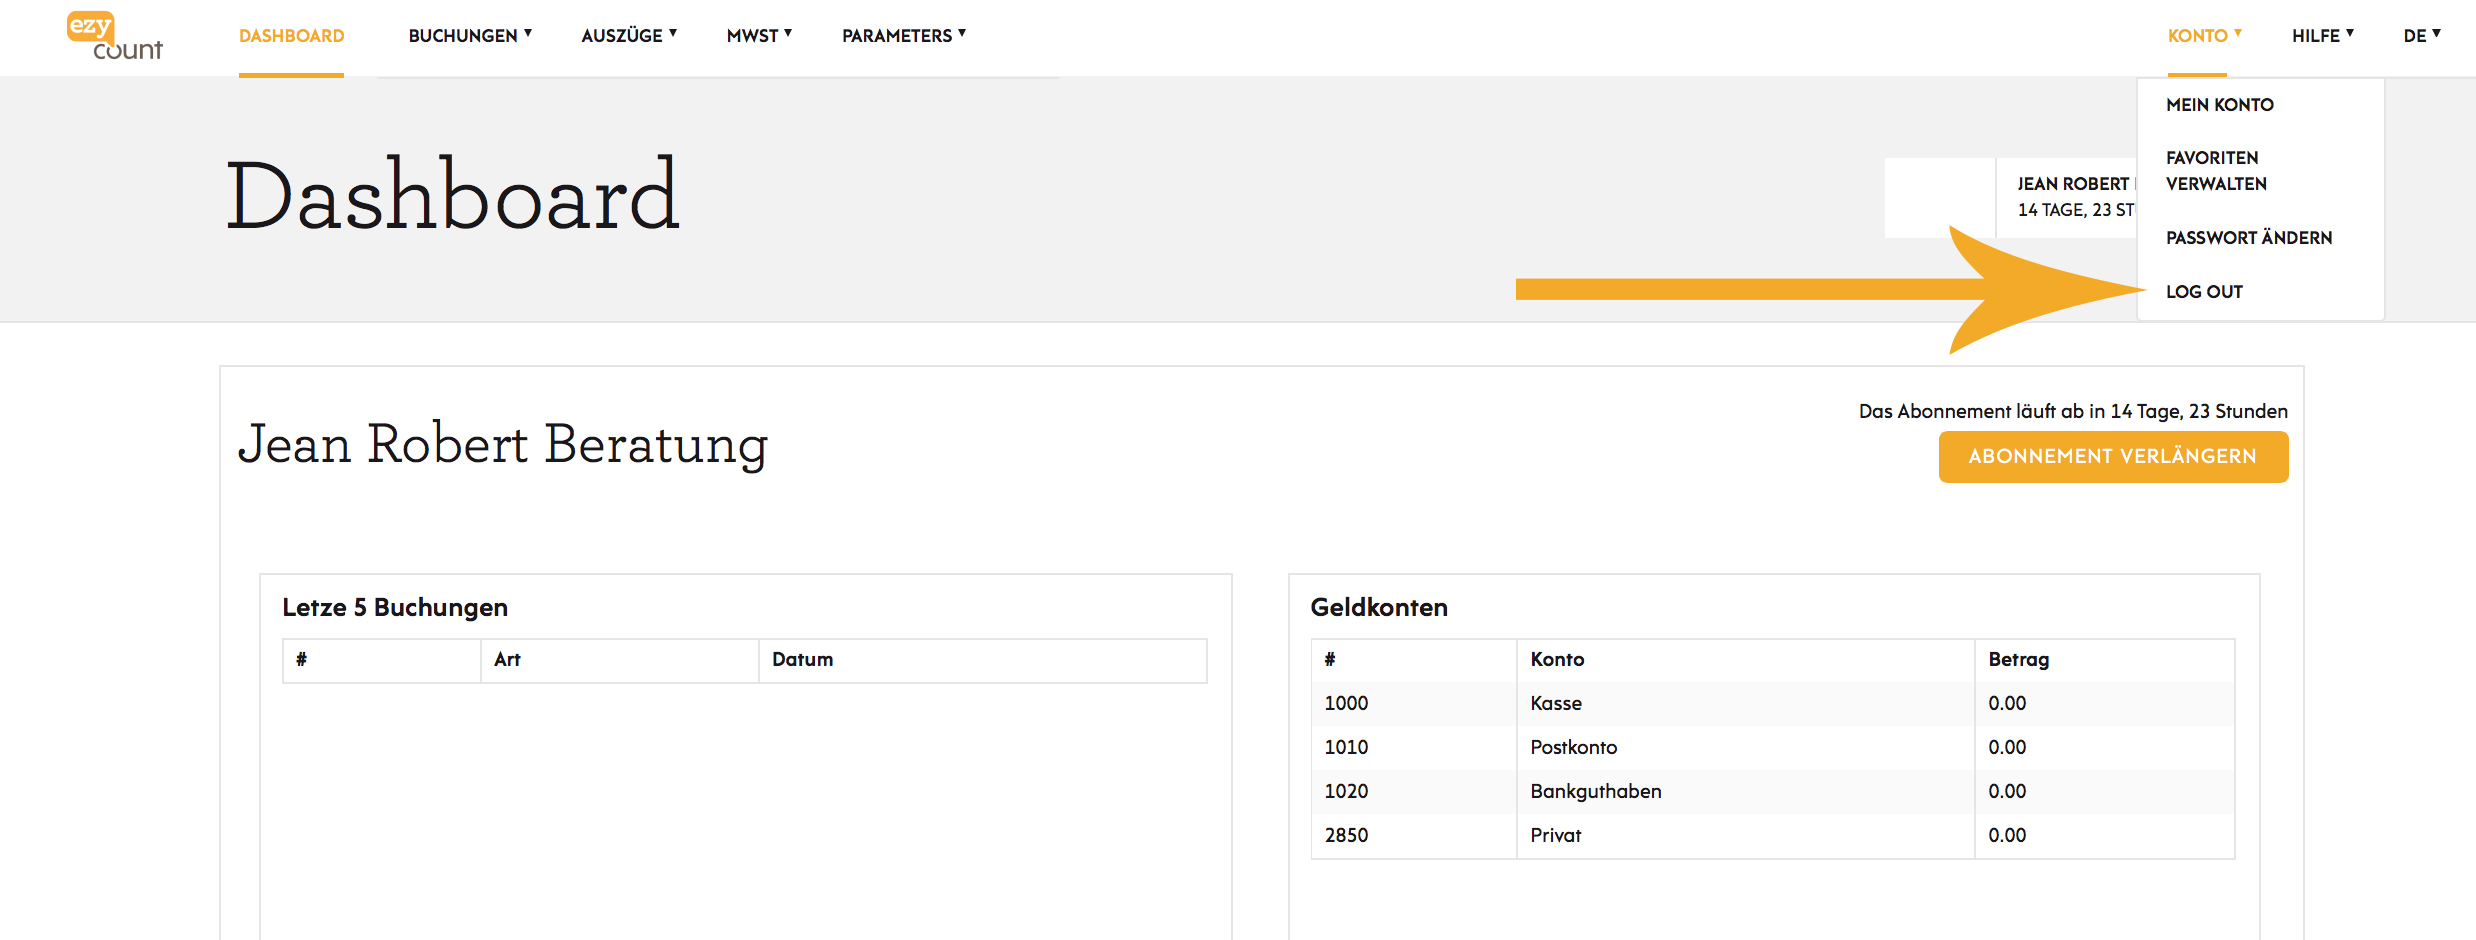Open the DE language selector
Screen dimensions: 2476x940
2422,36
